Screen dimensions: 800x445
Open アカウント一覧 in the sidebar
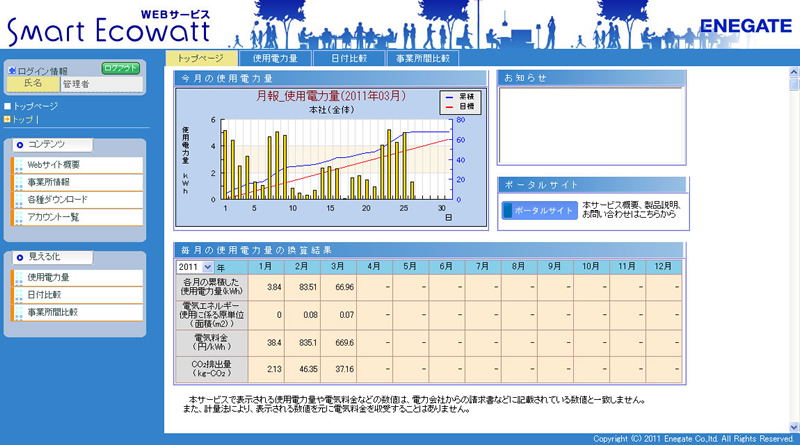[x=77, y=217]
